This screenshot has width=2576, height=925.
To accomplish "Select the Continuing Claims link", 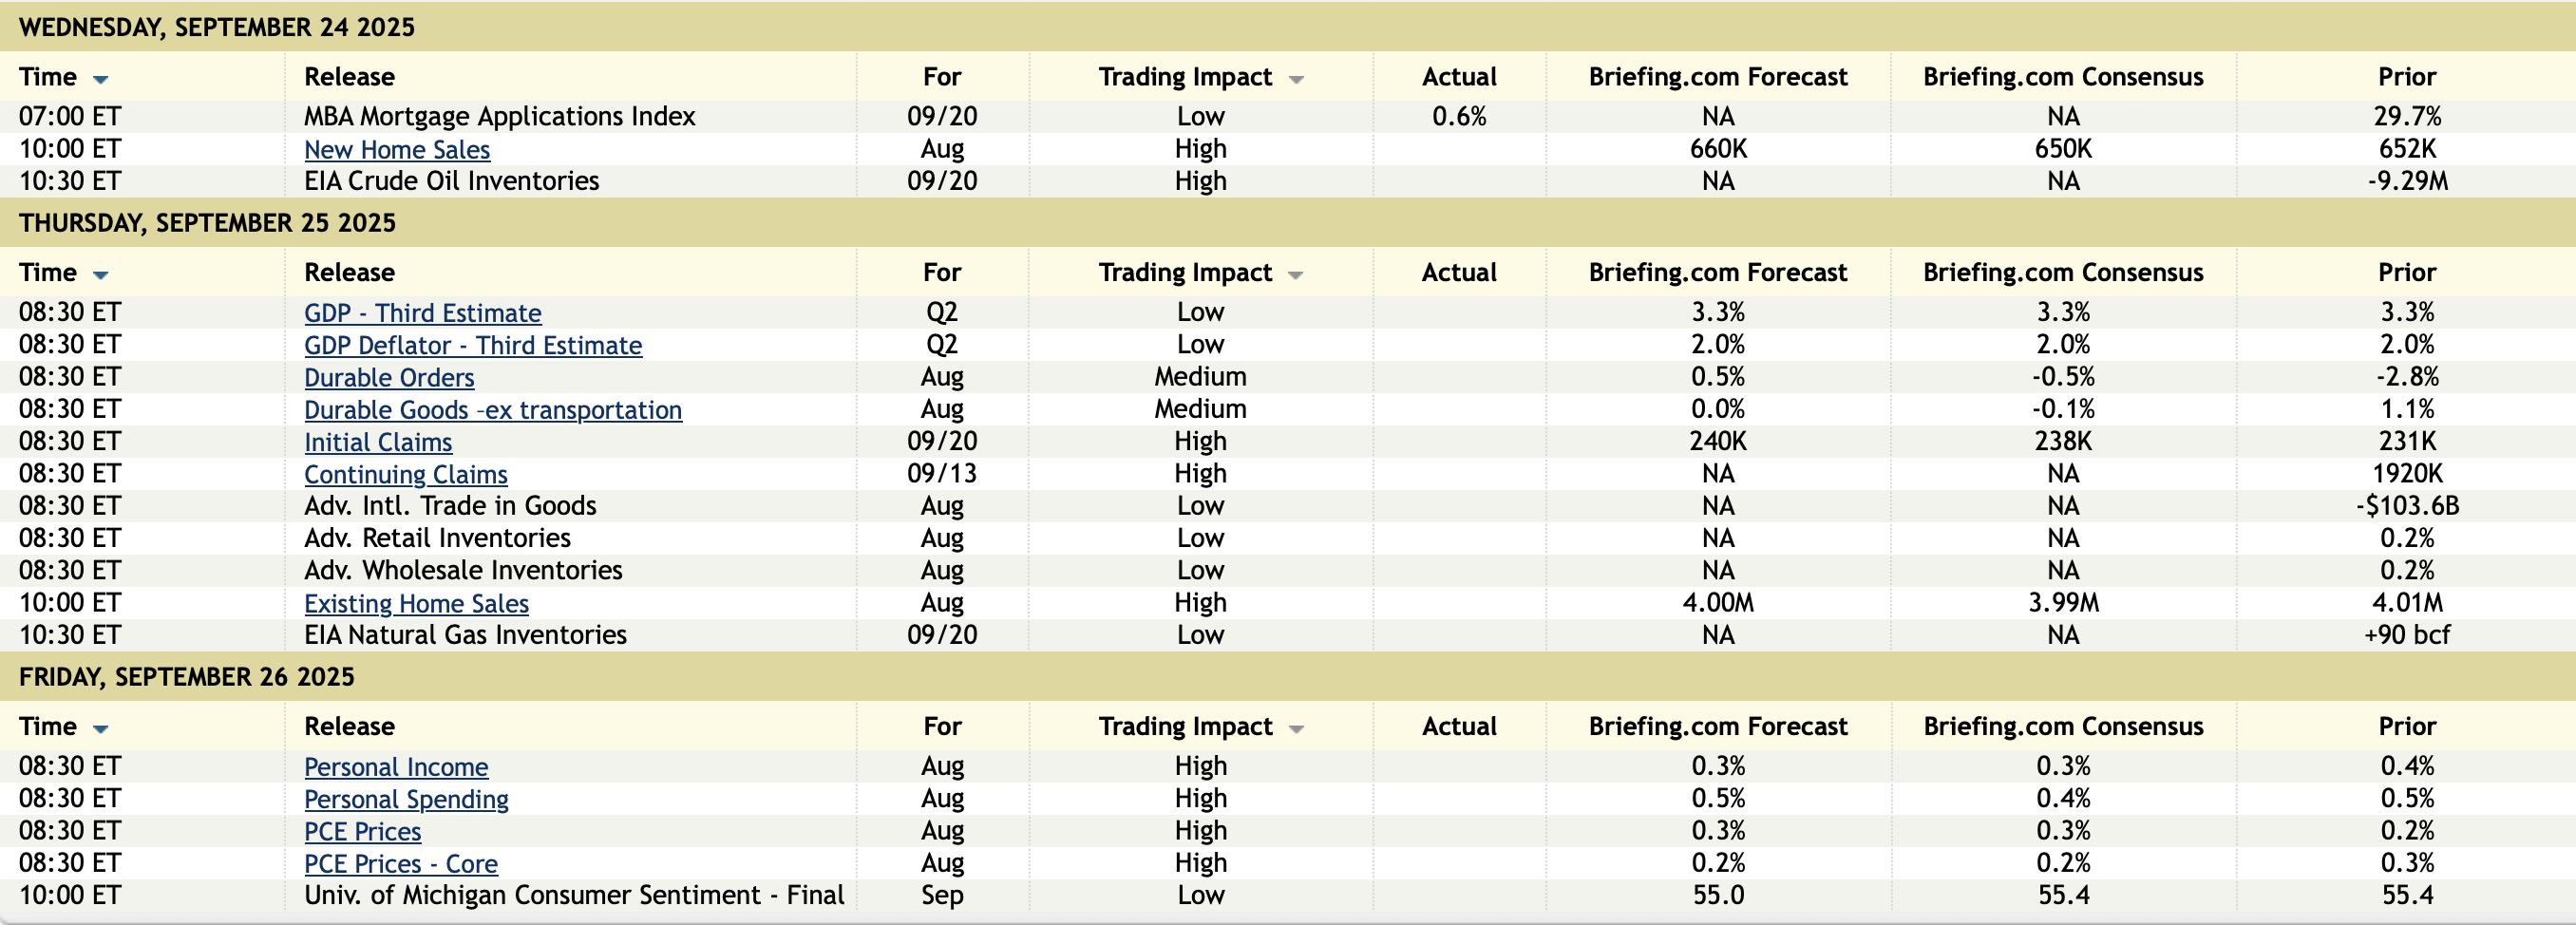I will pyautogui.click(x=405, y=475).
